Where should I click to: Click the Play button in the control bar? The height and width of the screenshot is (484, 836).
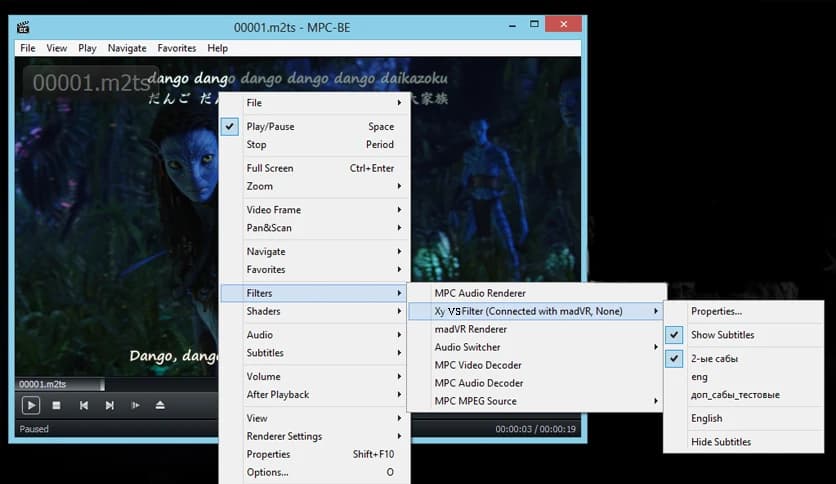(31, 406)
